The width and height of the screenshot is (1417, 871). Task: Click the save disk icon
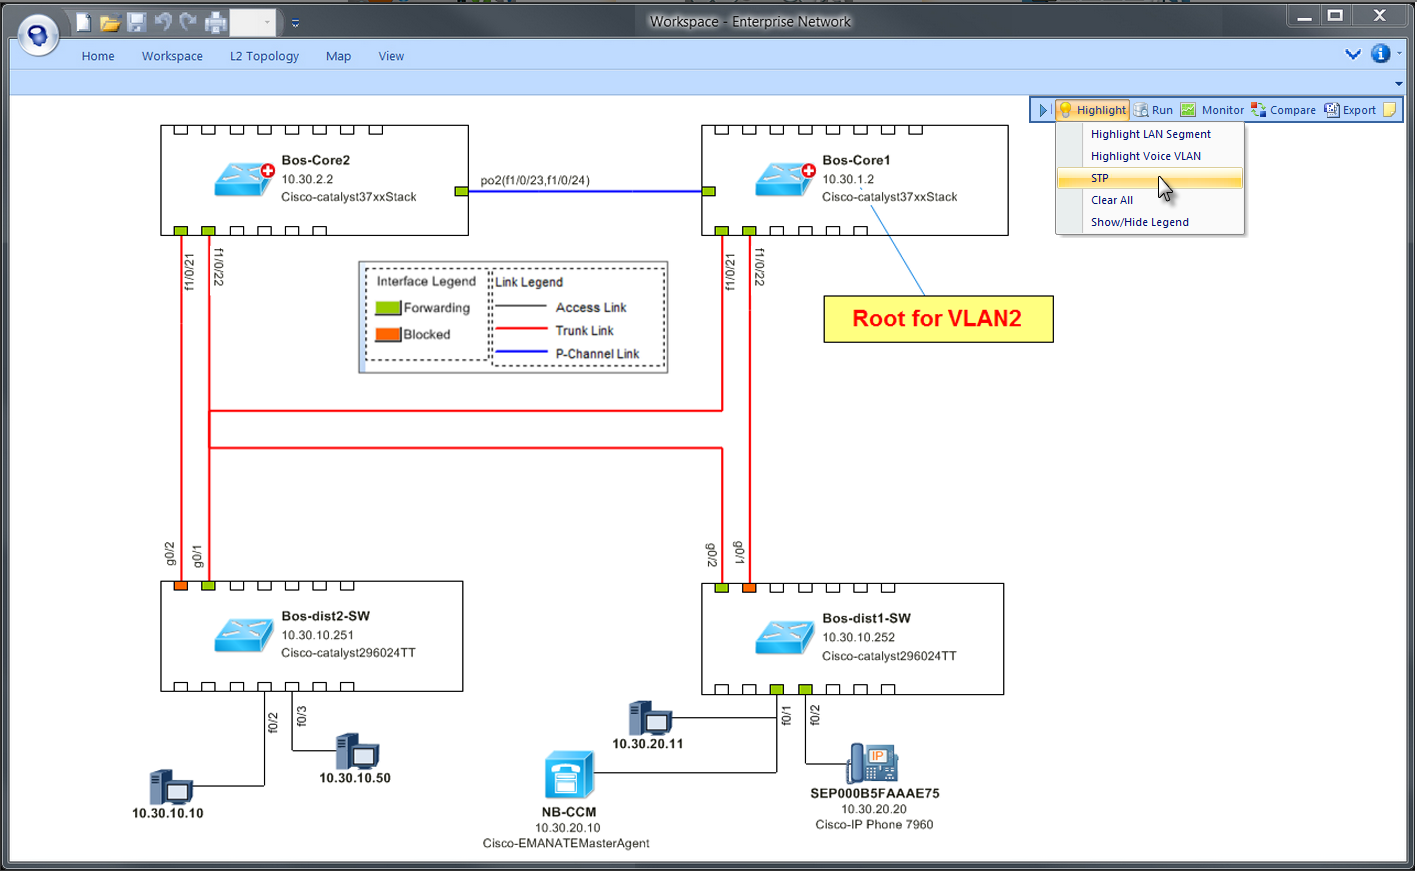point(137,22)
